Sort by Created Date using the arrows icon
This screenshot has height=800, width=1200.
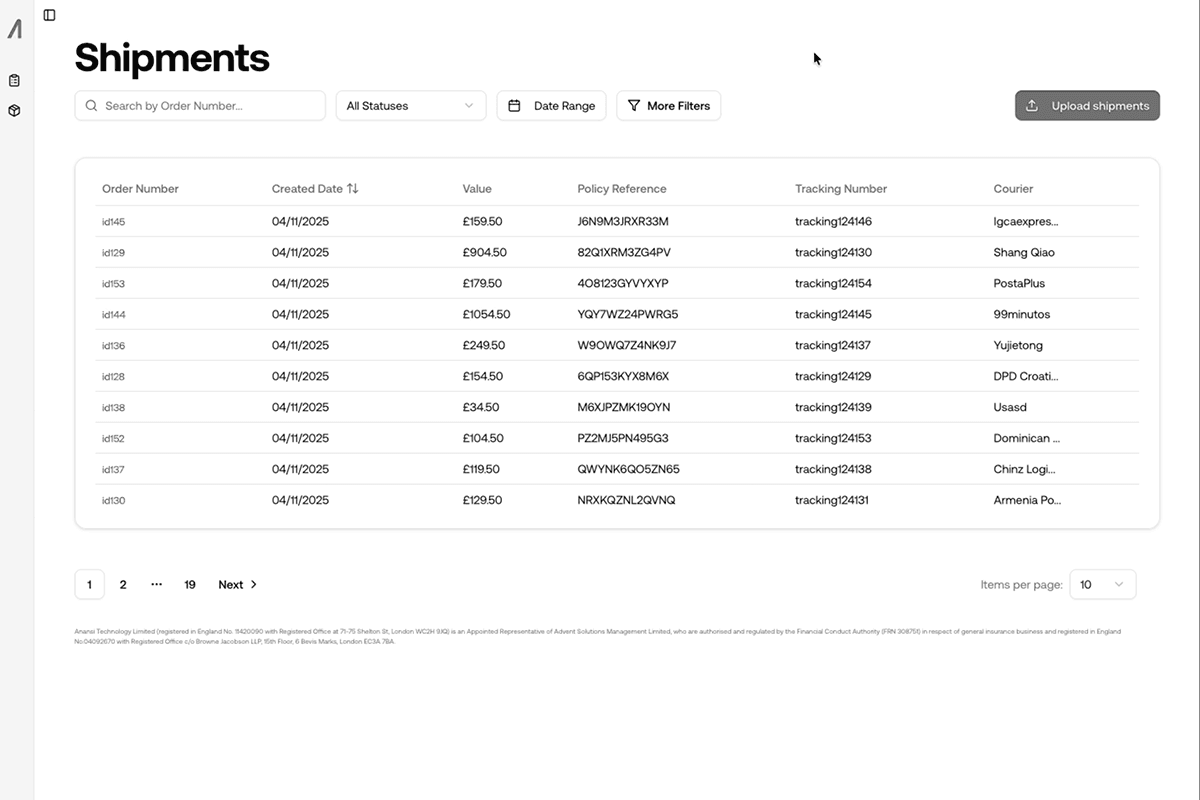353,189
